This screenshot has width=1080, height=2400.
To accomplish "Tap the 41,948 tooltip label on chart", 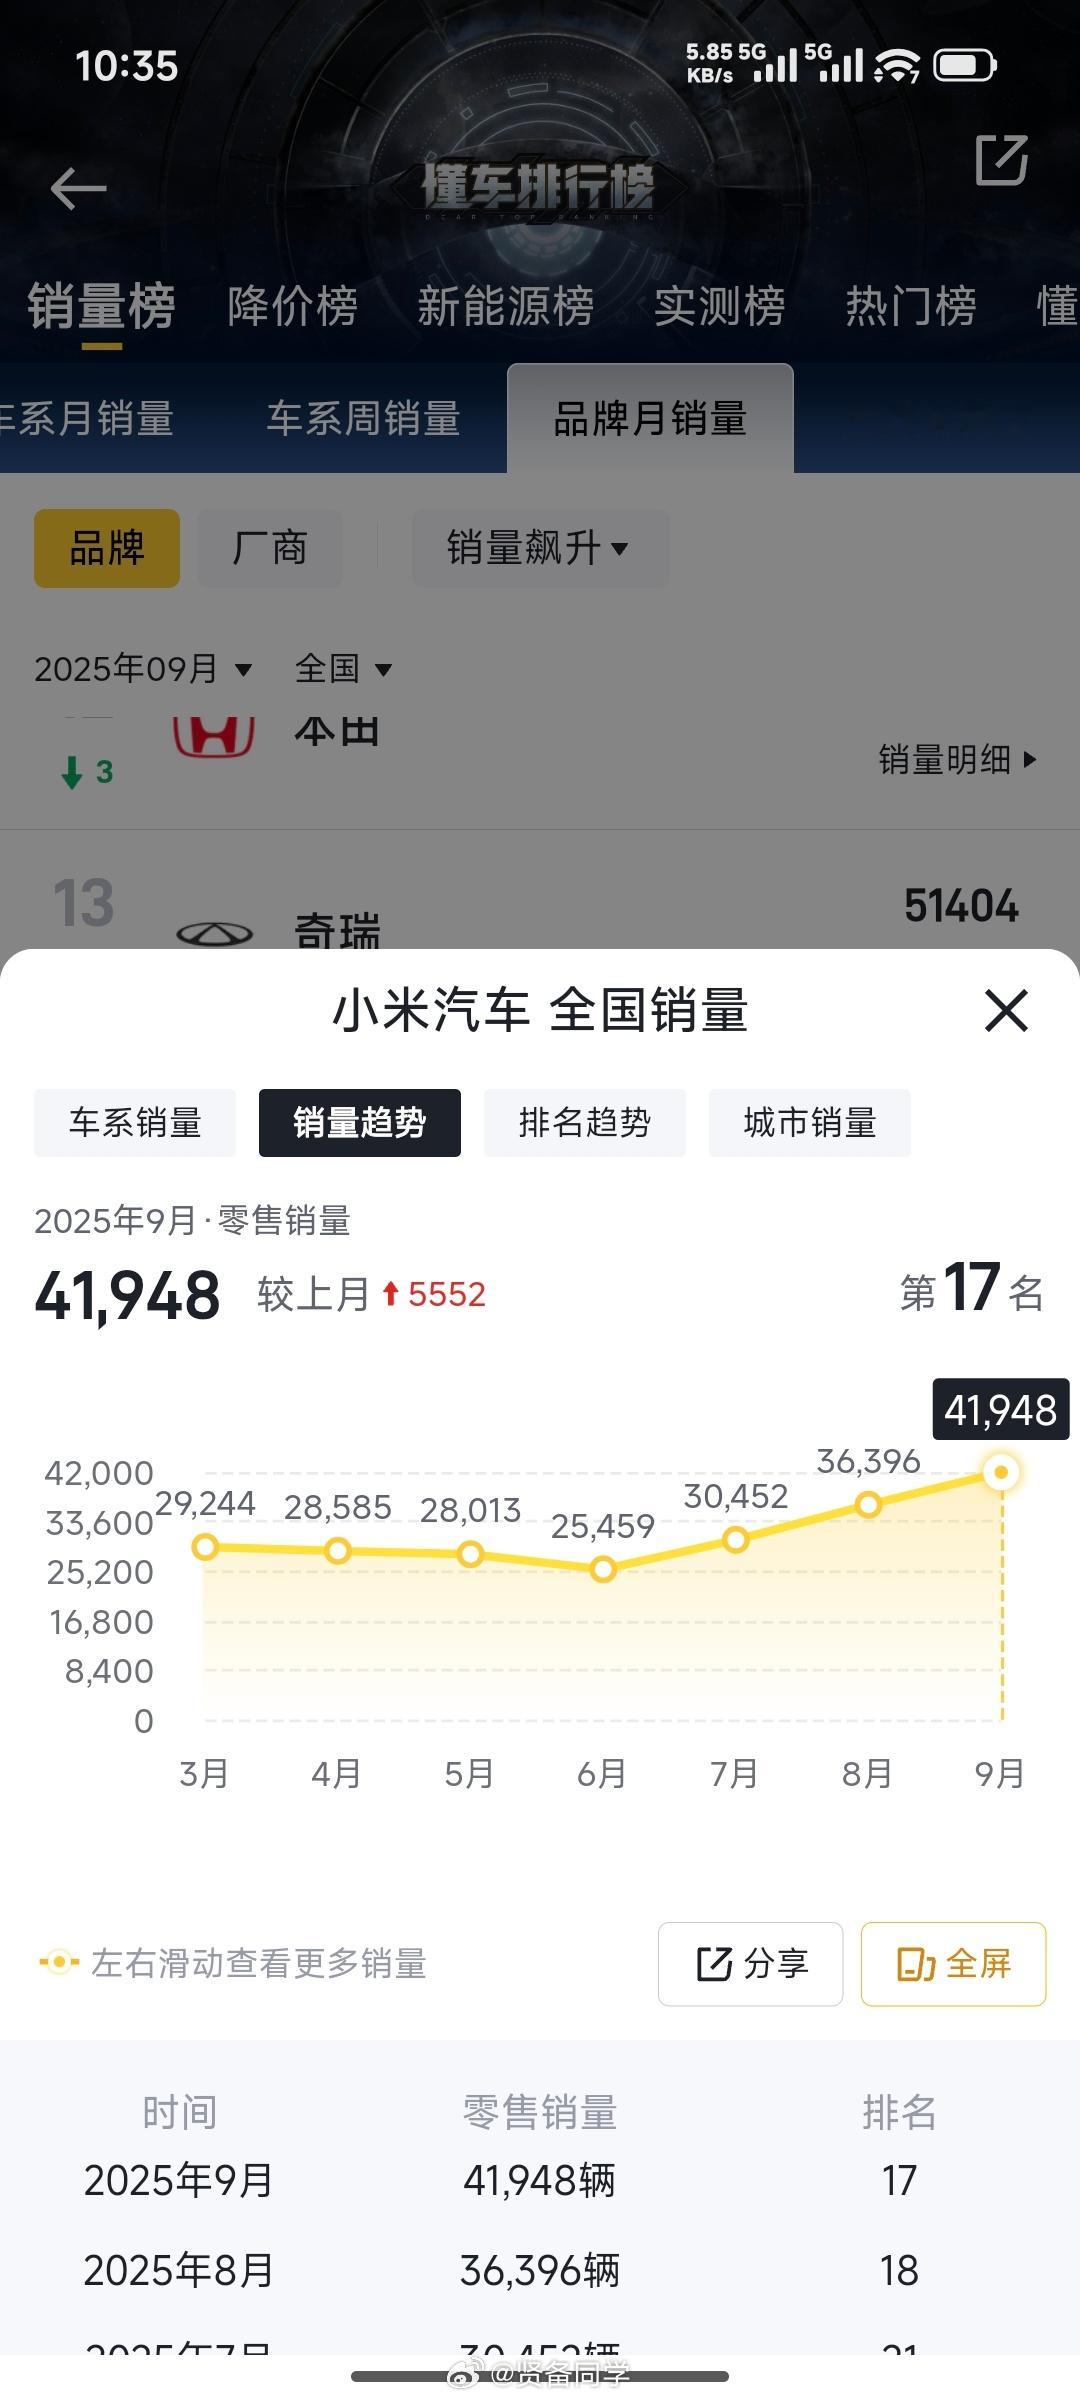I will pyautogui.click(x=1001, y=1410).
